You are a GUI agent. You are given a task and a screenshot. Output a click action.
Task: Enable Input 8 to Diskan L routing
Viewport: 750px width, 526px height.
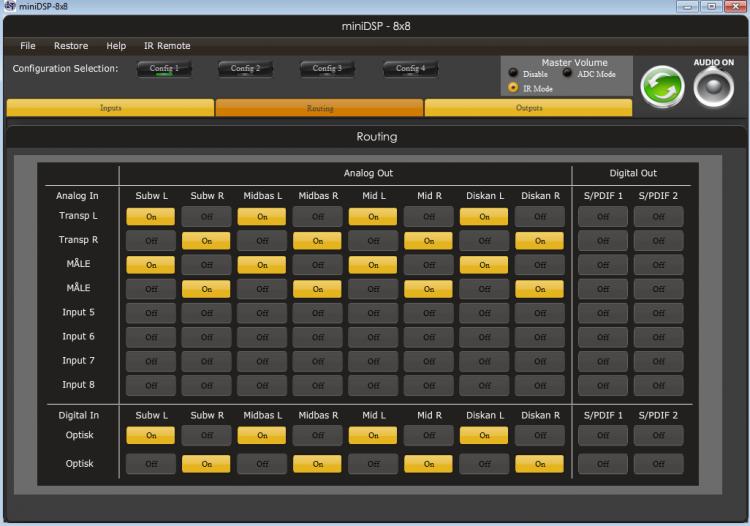point(484,385)
